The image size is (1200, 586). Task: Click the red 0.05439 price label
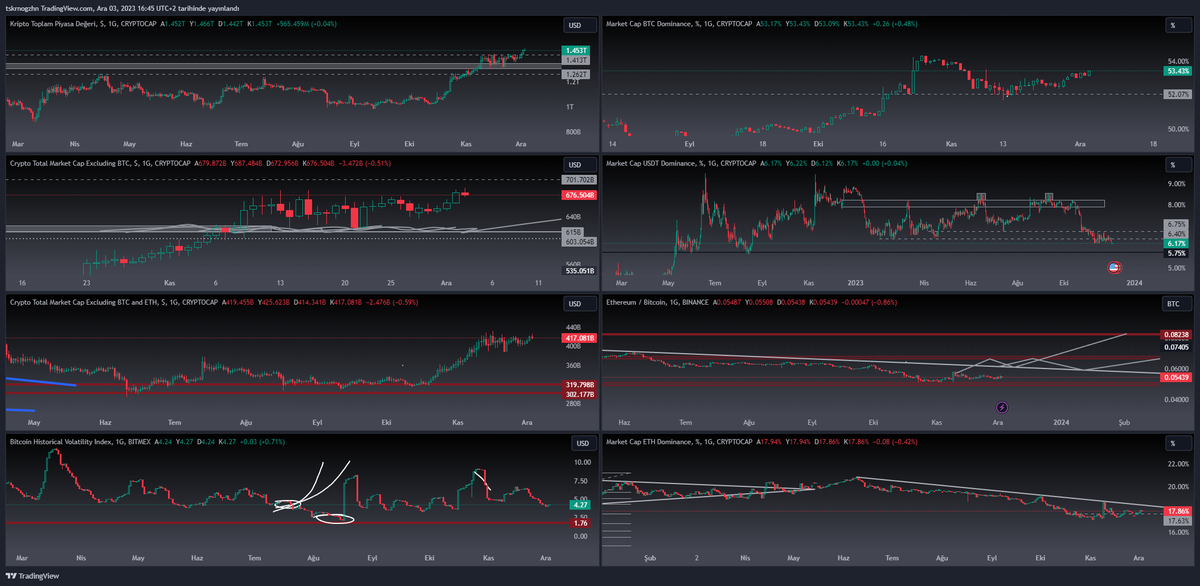[x=1177, y=378]
